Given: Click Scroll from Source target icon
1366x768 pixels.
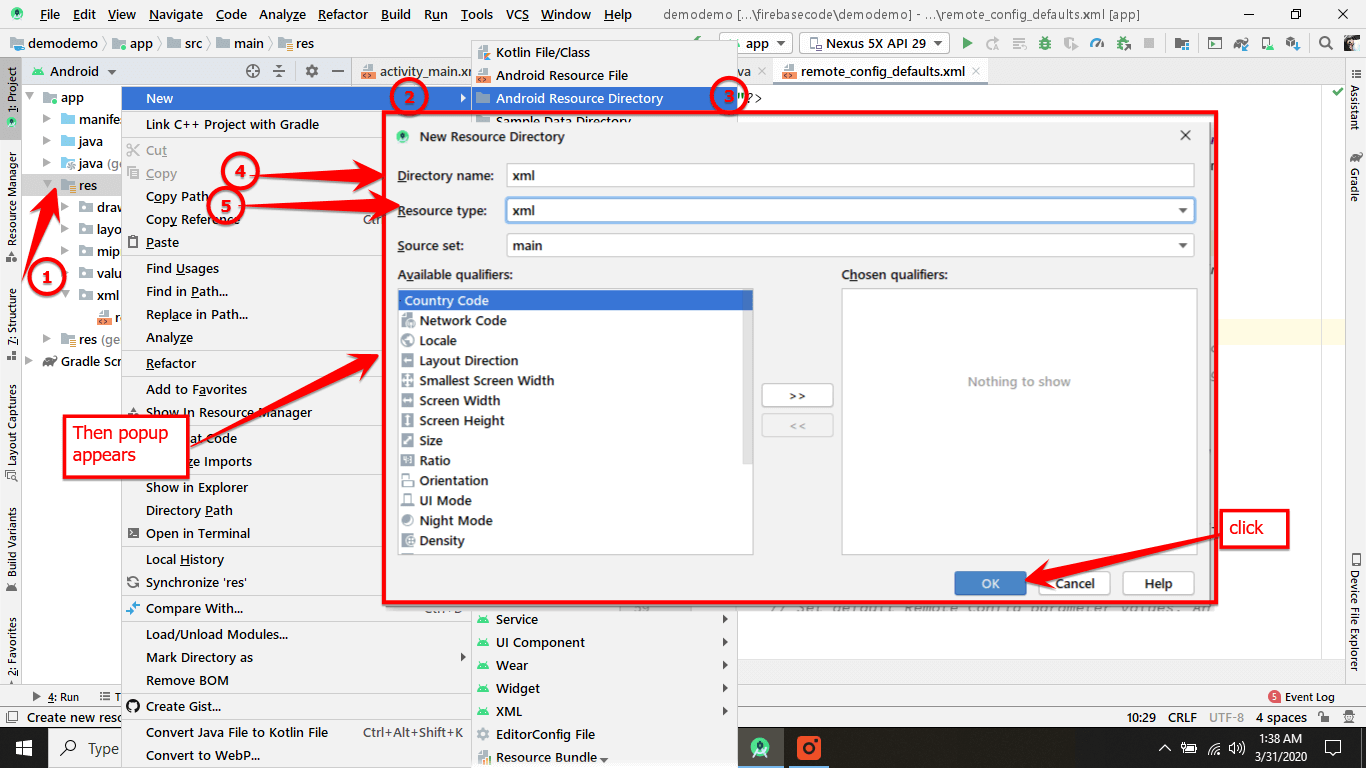Looking at the screenshot, I should pyautogui.click(x=253, y=71).
